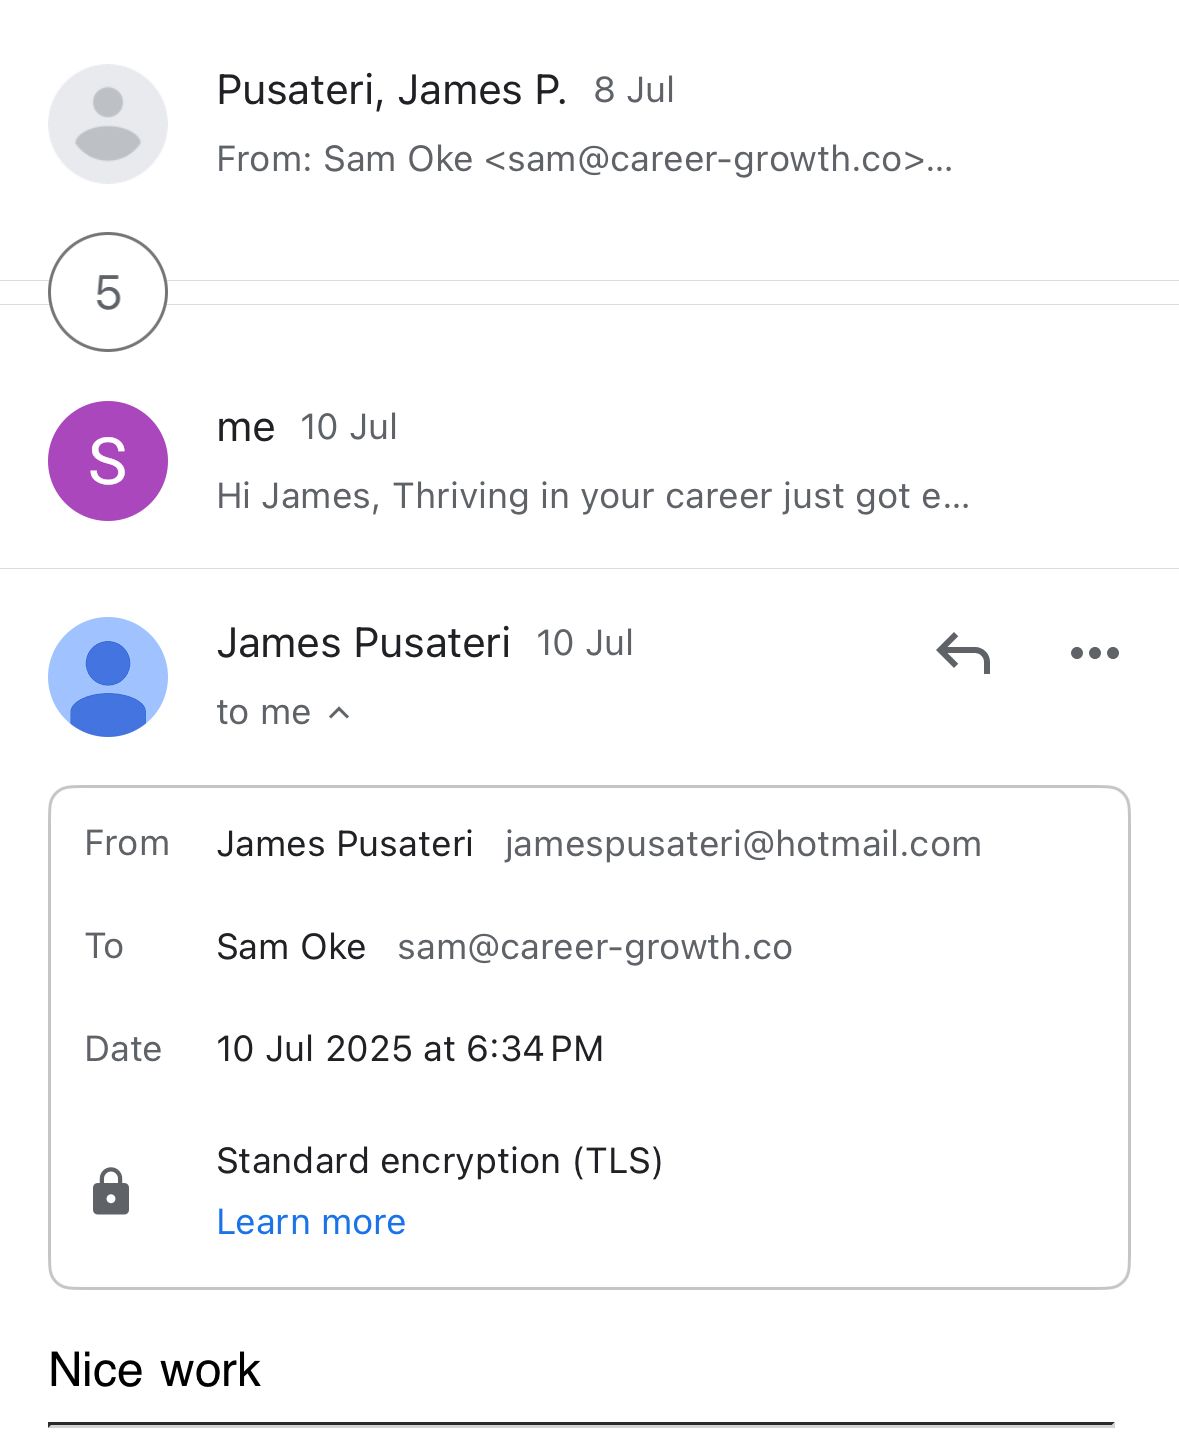Open the Learn more encryption link
1179x1448 pixels.
pyautogui.click(x=311, y=1222)
